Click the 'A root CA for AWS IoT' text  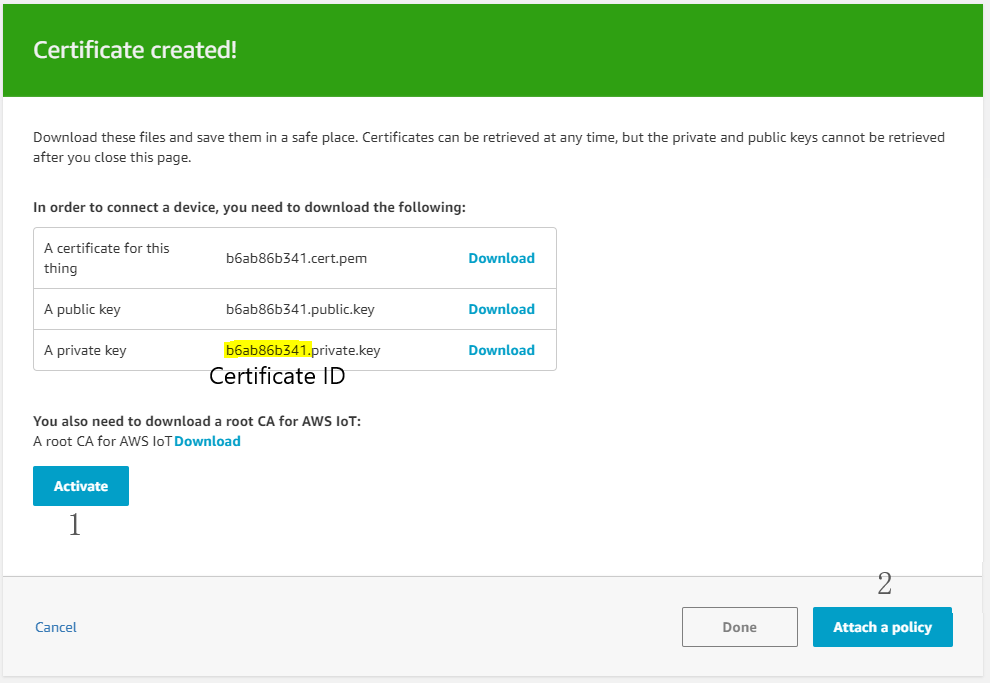point(105,440)
